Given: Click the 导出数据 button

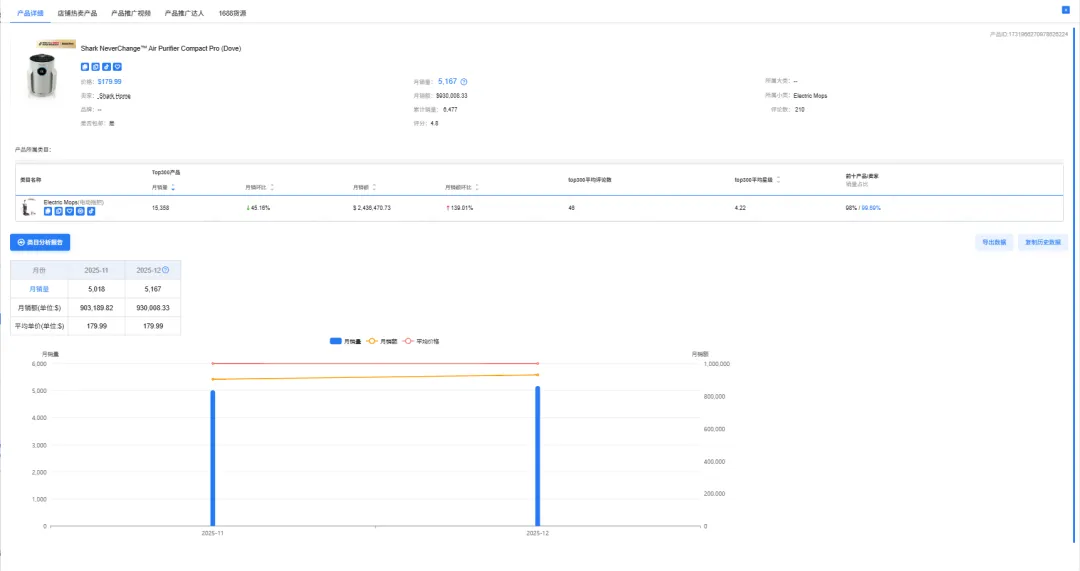Looking at the screenshot, I should tap(993, 242).
